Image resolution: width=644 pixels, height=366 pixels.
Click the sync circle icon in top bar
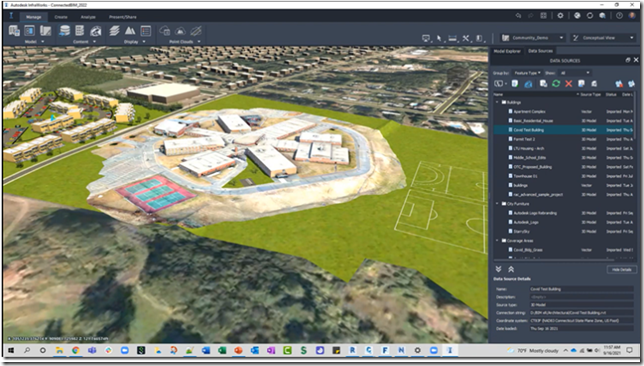(590, 16)
